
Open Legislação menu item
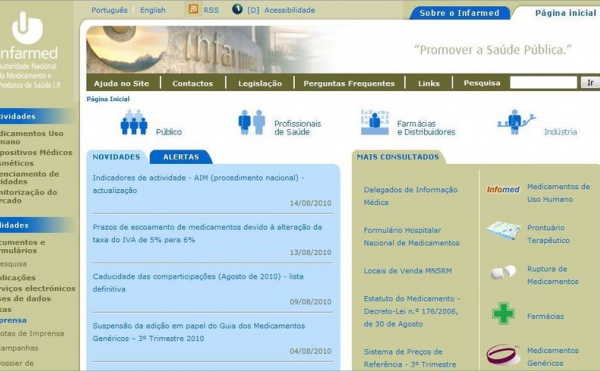[x=260, y=83]
